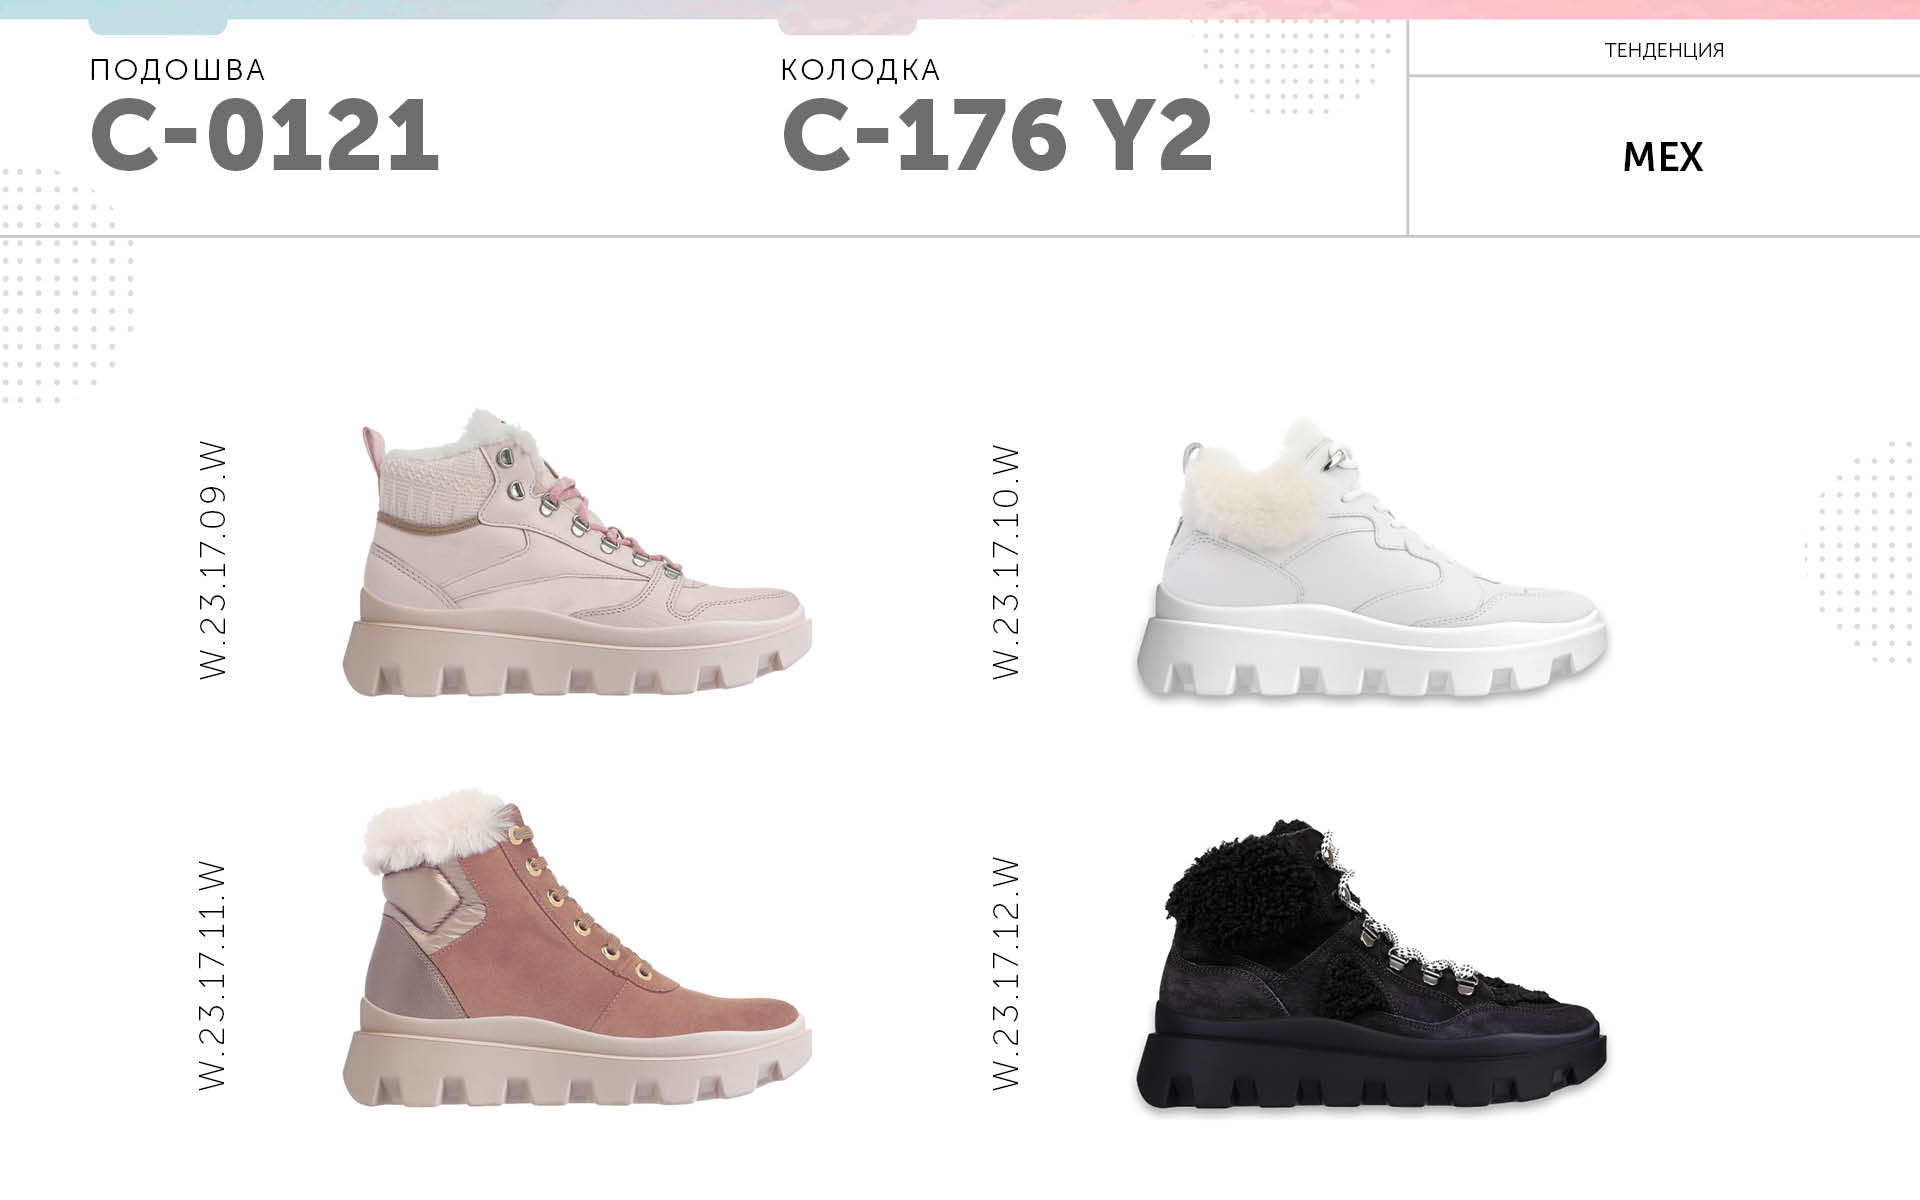
Task: Select the ПОДОШВА label
Action: click(x=177, y=70)
